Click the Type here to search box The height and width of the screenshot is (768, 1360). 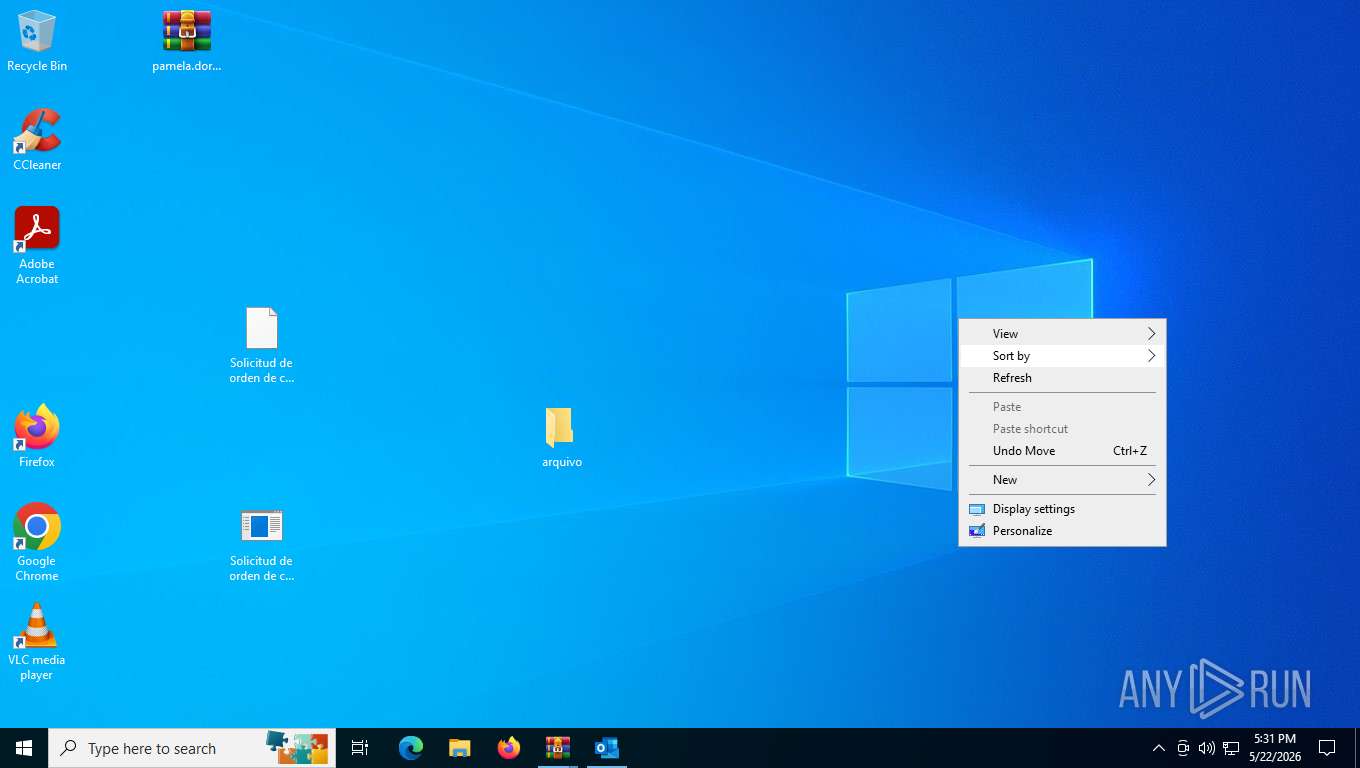(192, 748)
